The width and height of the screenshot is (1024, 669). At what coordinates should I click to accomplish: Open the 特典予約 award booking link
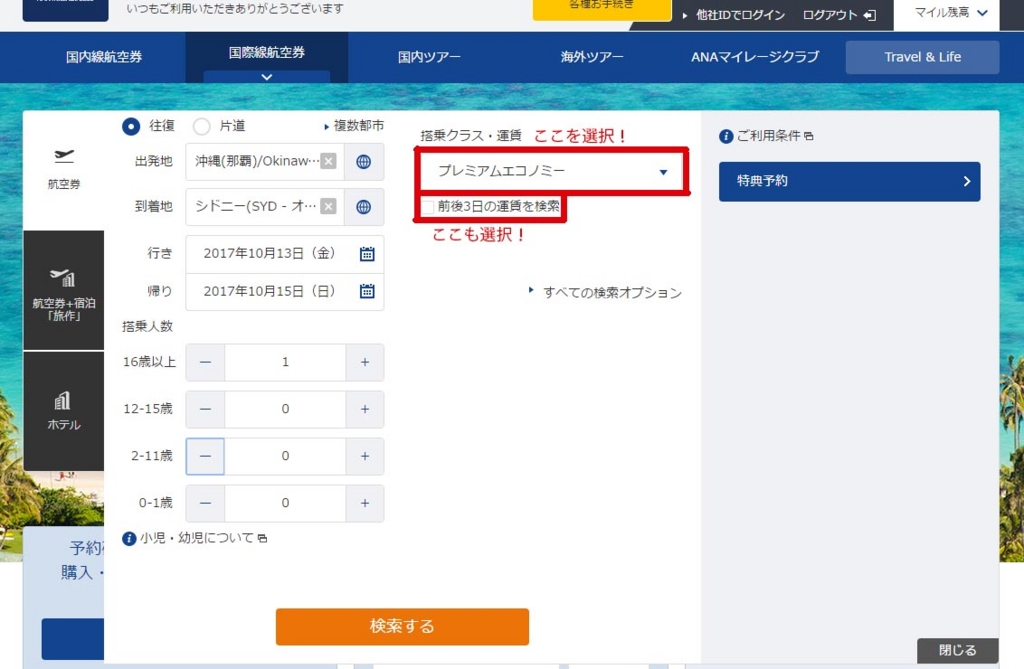click(x=847, y=181)
